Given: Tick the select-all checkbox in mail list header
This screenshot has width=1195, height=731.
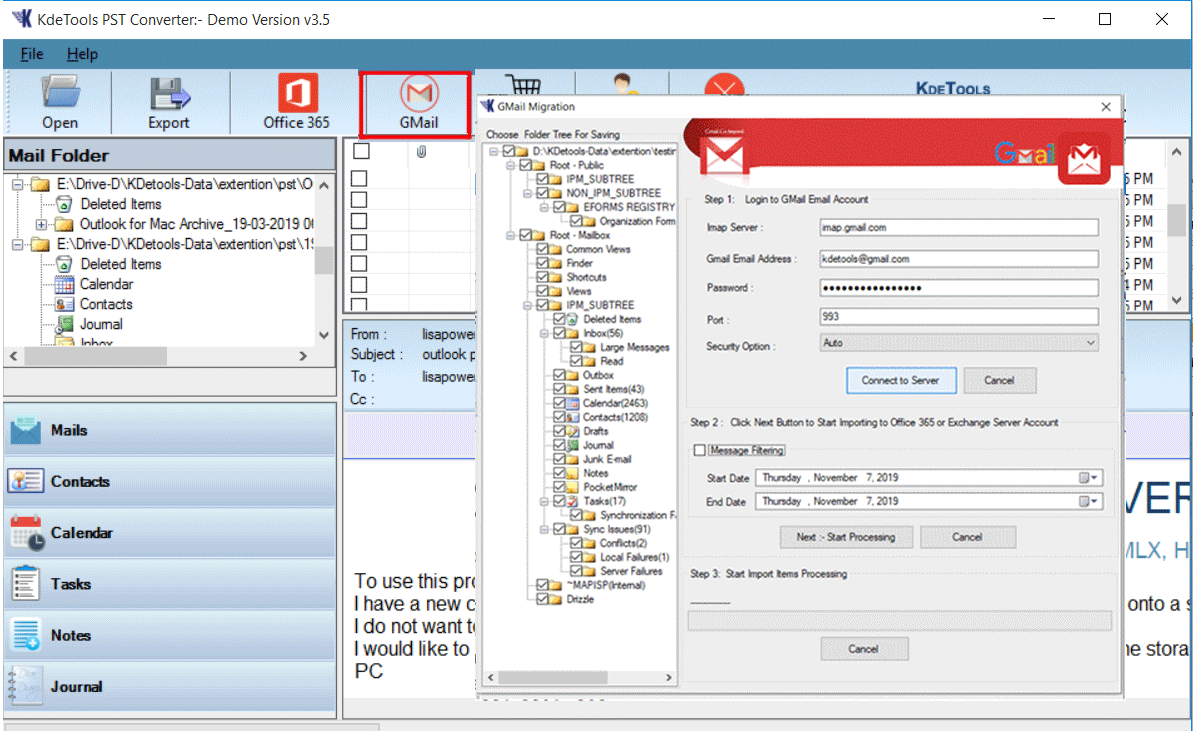Looking at the screenshot, I should point(361,151).
